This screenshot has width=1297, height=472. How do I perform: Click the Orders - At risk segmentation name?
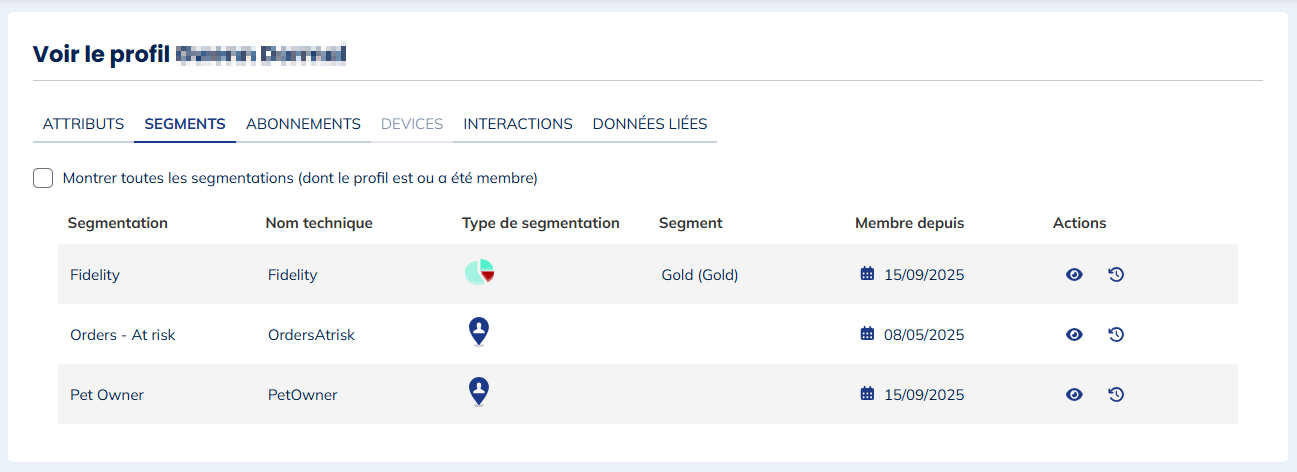[x=123, y=335]
